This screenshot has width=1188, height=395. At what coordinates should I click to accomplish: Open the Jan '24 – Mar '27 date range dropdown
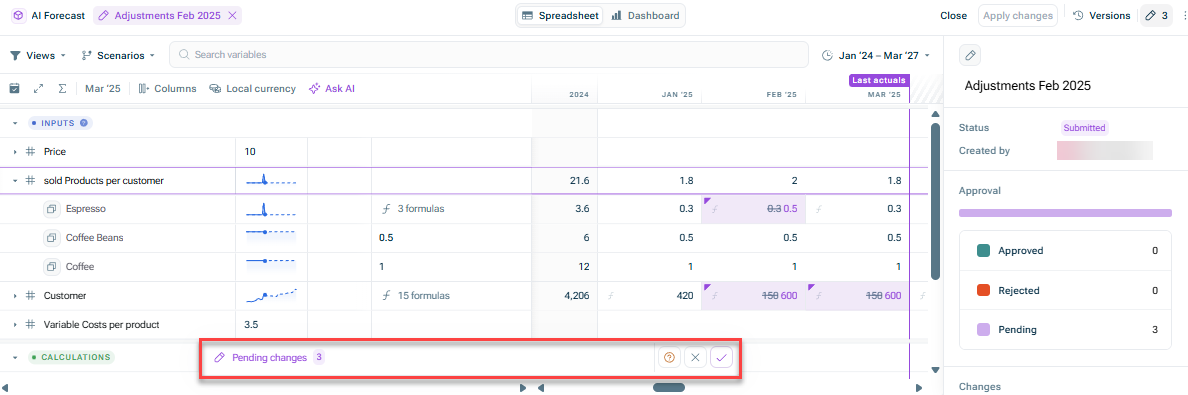pyautogui.click(x=877, y=55)
